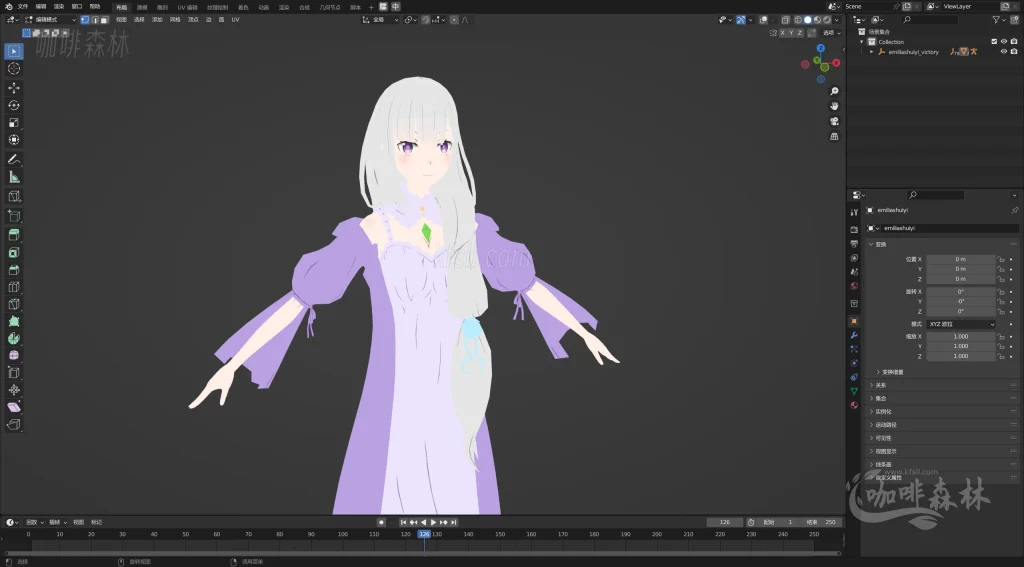The height and width of the screenshot is (567, 1024).
Task: Select the Move tool
Action: (x=14, y=88)
